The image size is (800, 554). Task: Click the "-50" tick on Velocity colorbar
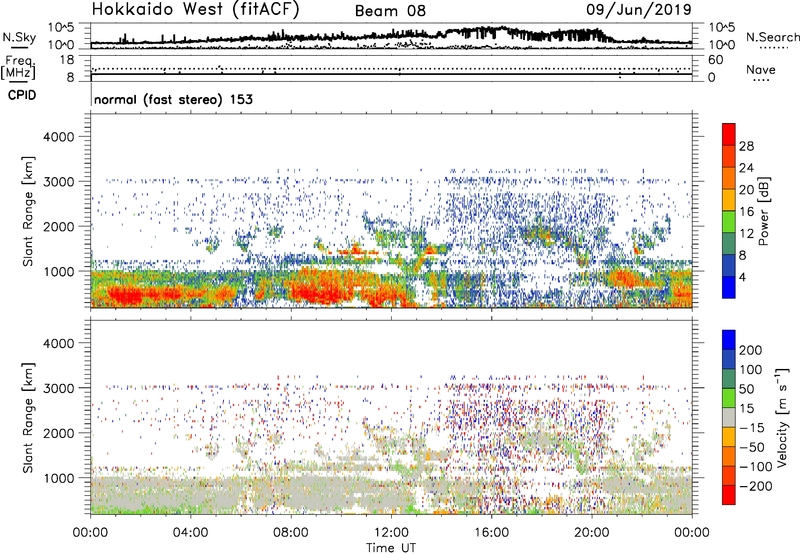[752, 447]
